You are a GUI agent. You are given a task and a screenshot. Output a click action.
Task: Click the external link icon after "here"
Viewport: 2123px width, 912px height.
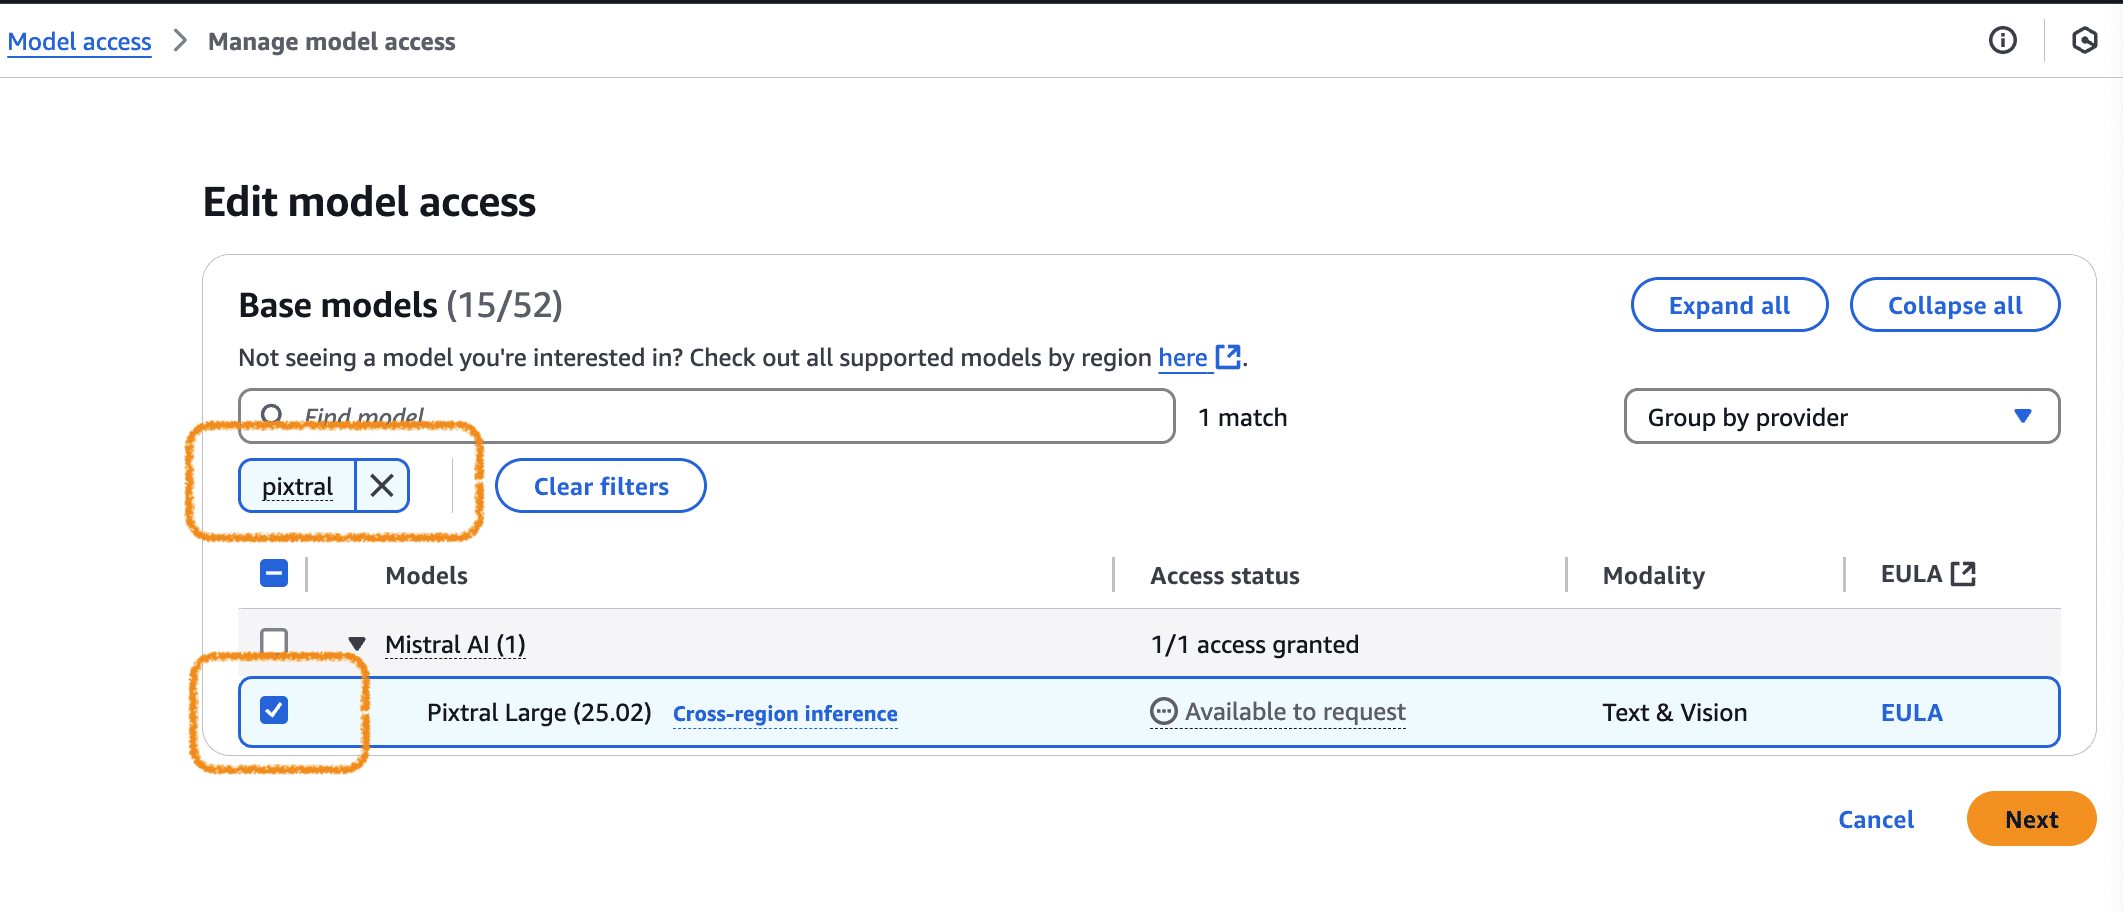click(1230, 357)
